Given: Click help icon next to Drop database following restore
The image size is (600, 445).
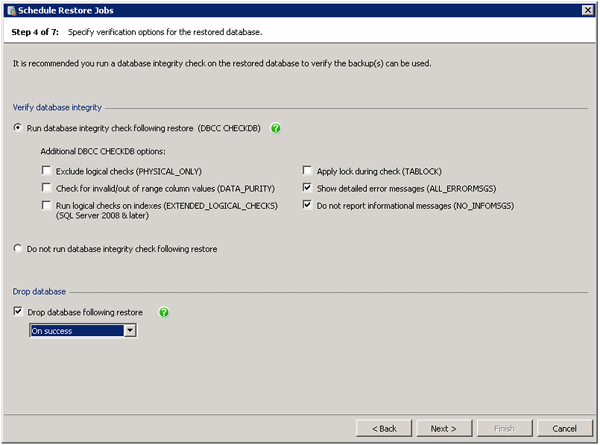Looking at the screenshot, I should [x=164, y=312].
